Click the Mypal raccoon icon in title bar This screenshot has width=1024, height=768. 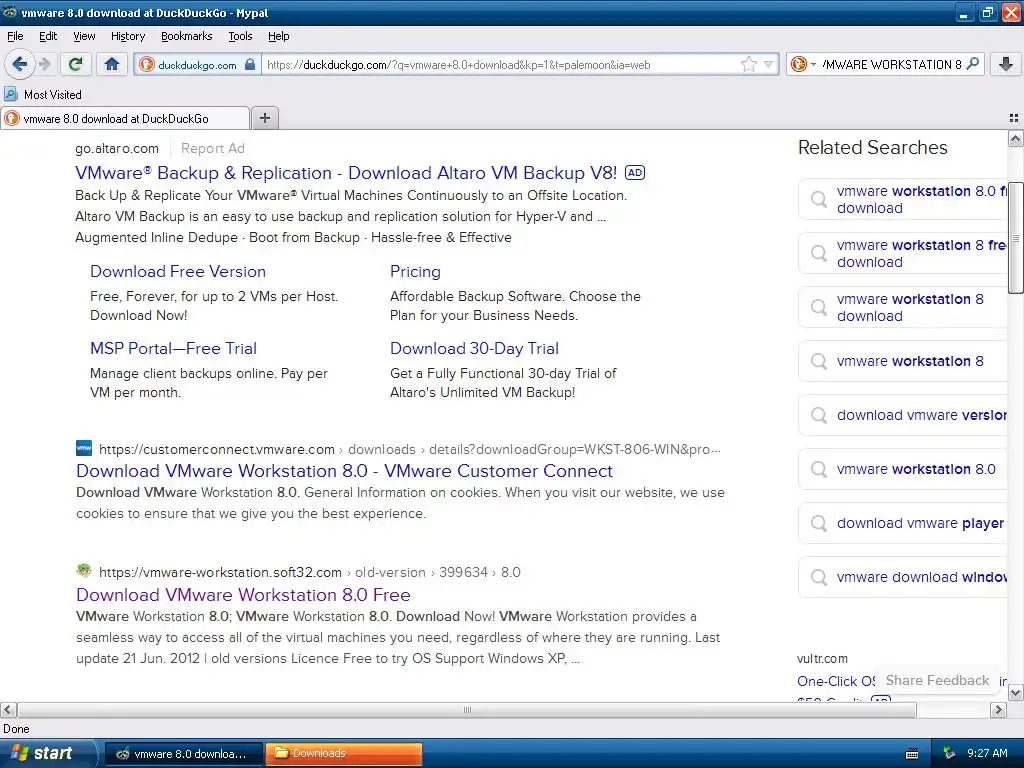[9, 12]
